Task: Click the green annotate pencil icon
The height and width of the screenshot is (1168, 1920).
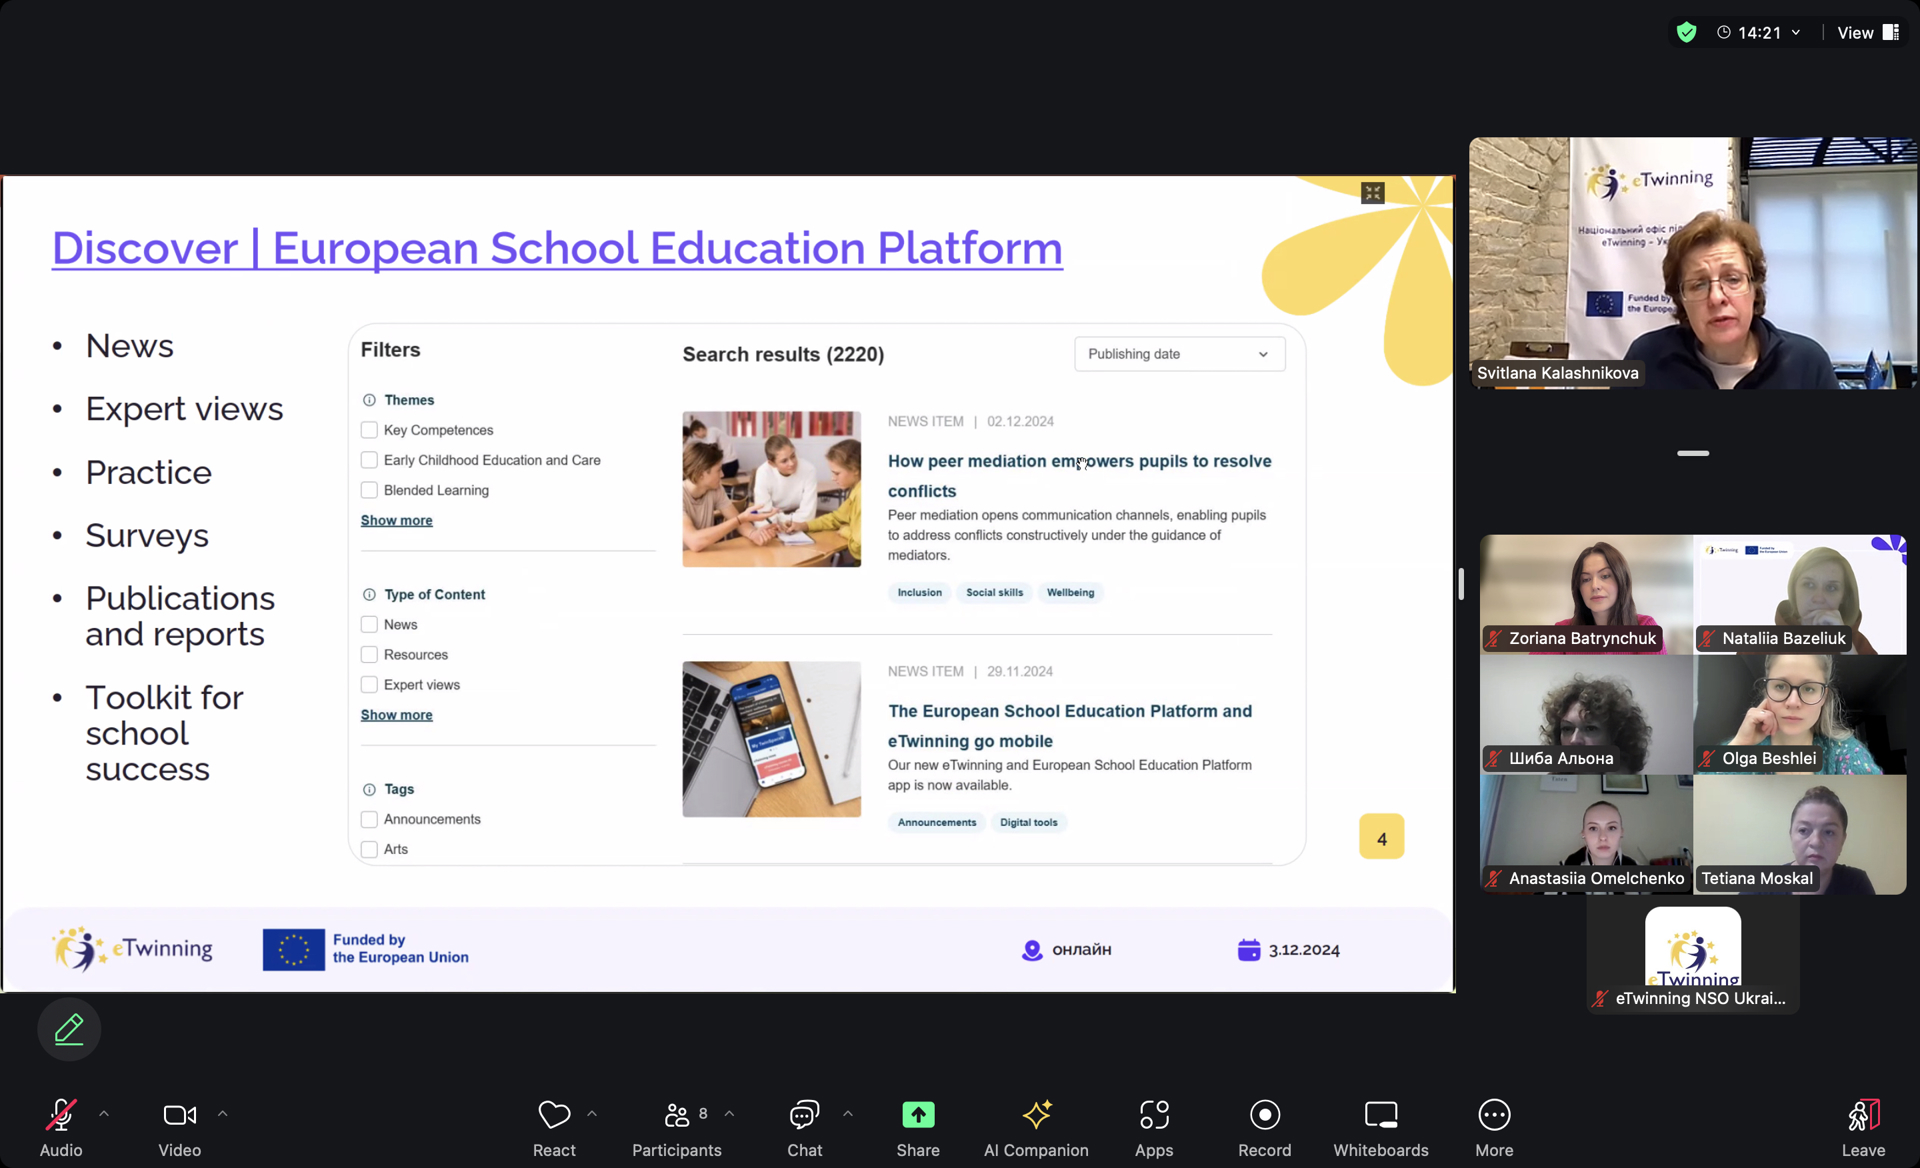Action: click(69, 1029)
